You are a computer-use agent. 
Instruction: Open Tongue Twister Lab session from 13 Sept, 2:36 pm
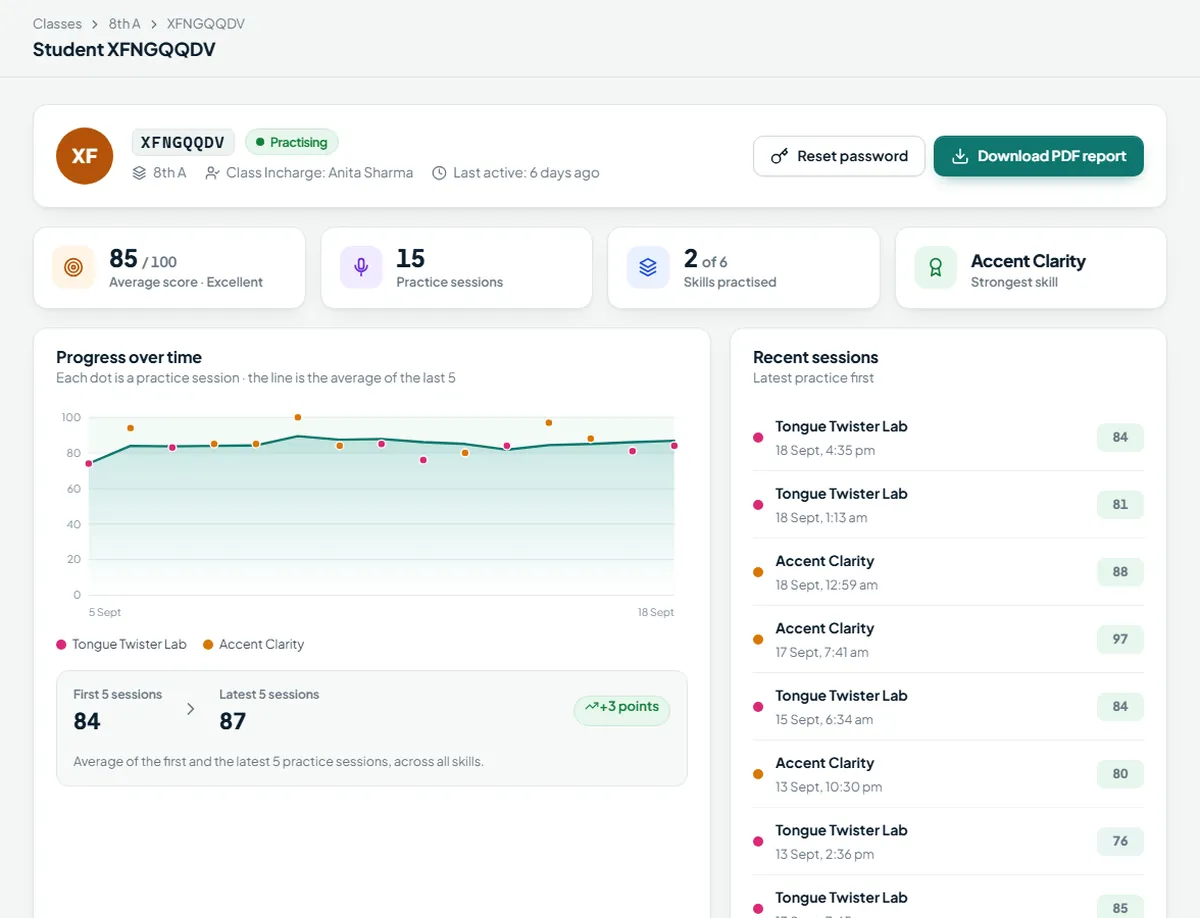coord(948,841)
